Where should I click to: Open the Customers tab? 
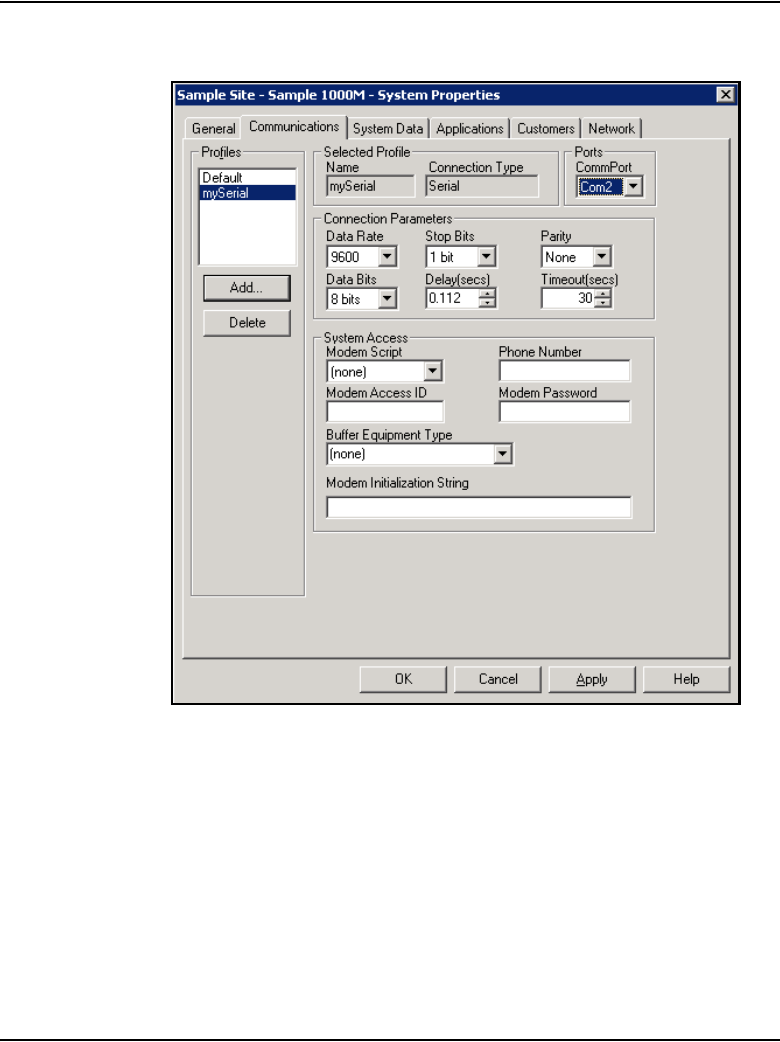point(545,128)
